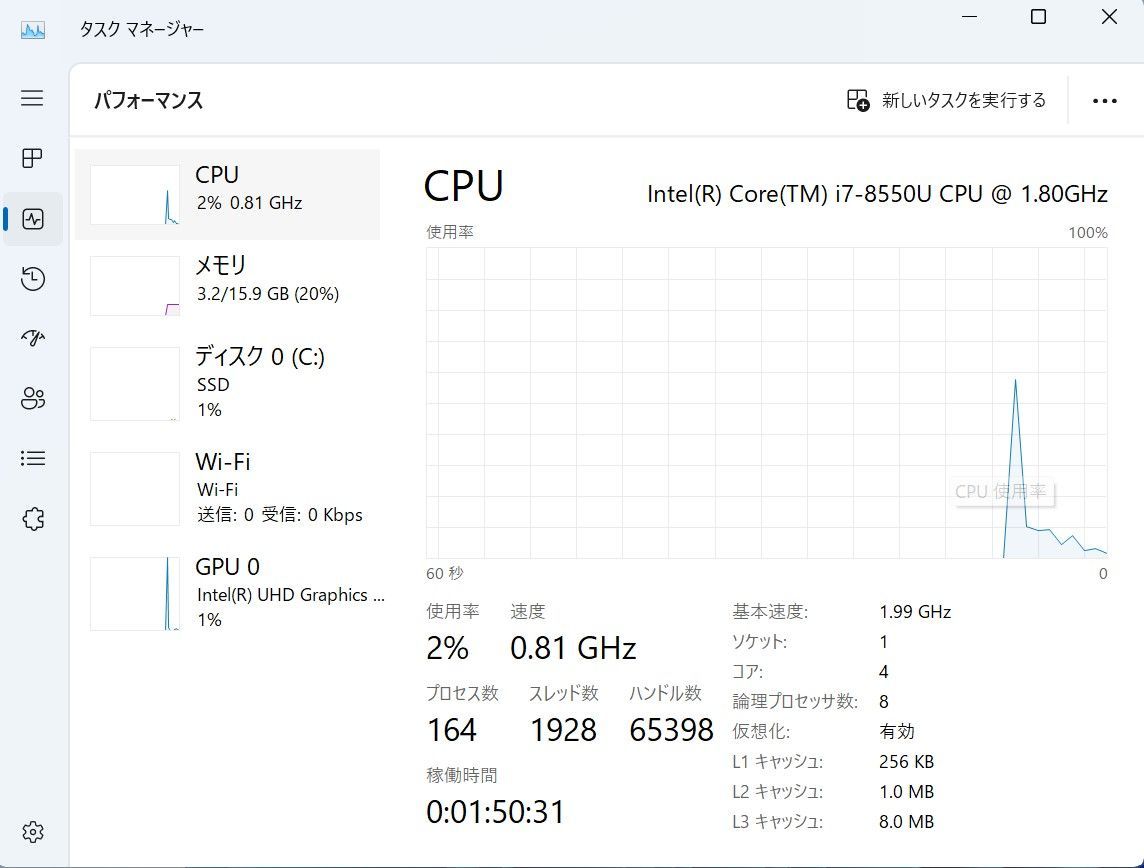This screenshot has width=1144, height=868.
Task: Select the Performance view icon
Action: tap(32, 218)
